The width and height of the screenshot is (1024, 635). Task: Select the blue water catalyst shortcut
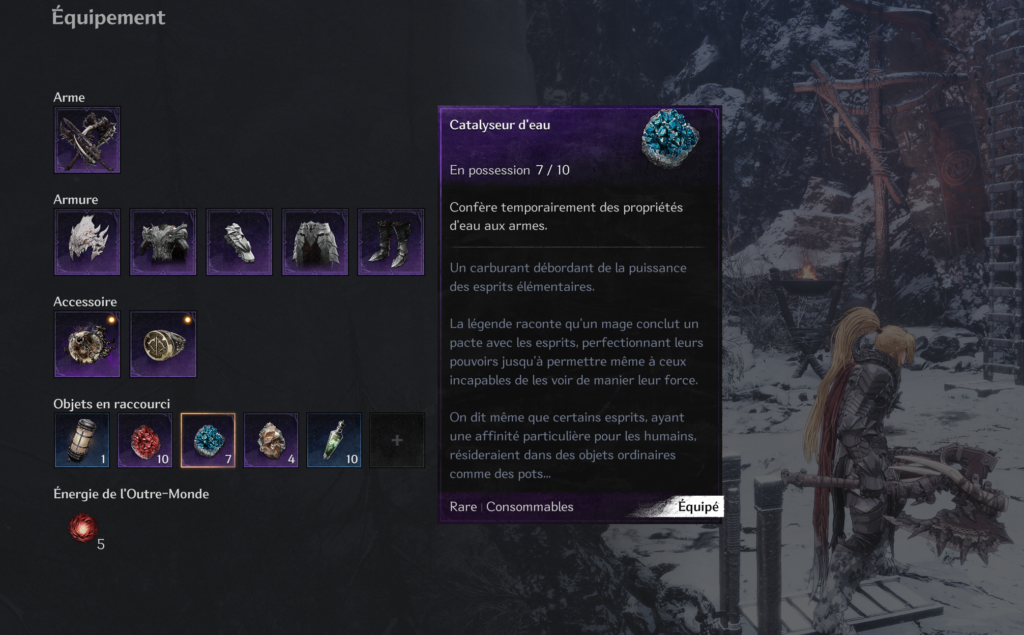[208, 440]
